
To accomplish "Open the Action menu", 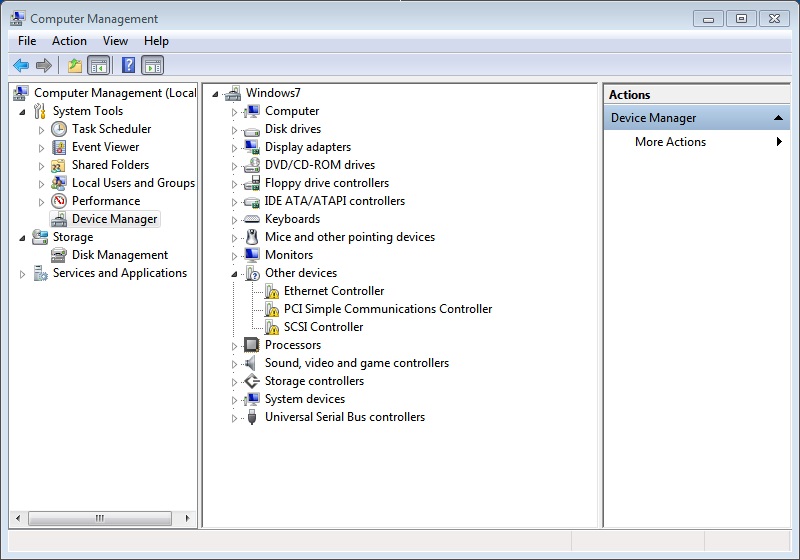I will [x=69, y=41].
